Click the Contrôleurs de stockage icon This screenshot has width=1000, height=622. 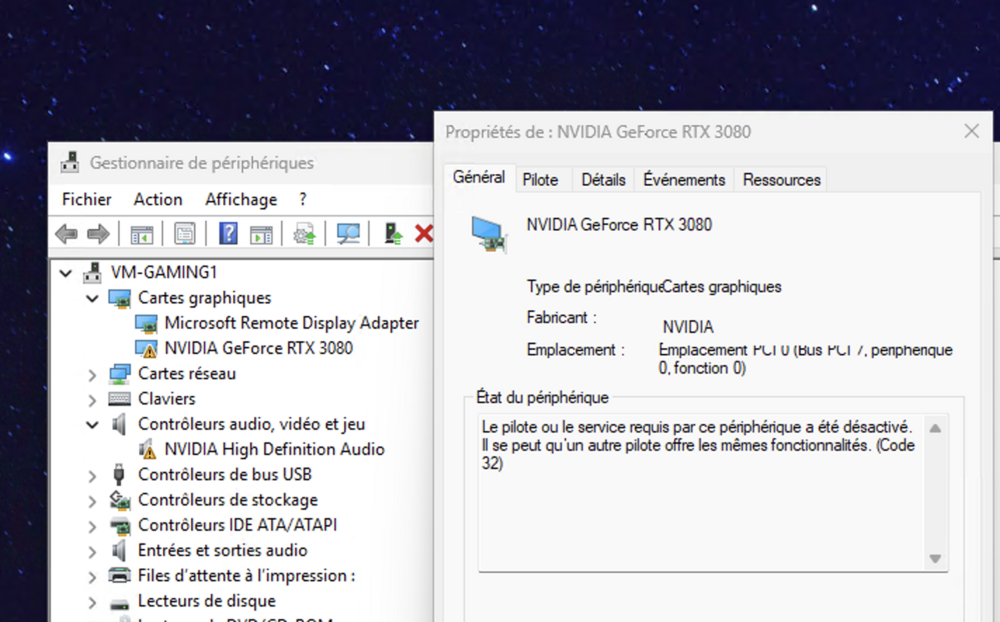point(119,500)
